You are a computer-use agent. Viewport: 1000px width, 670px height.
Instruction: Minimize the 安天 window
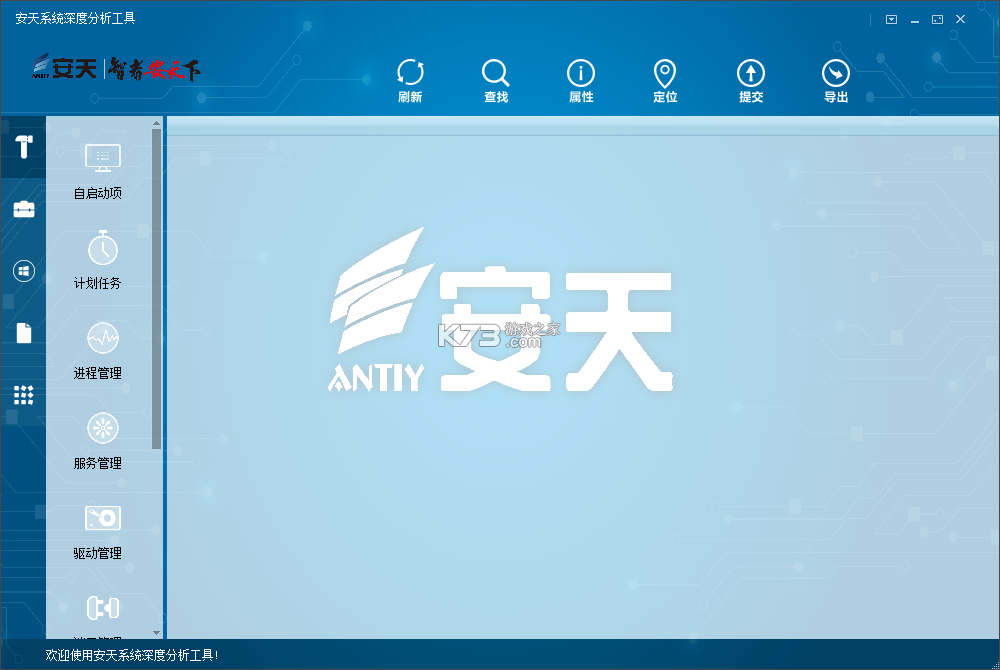click(x=915, y=20)
